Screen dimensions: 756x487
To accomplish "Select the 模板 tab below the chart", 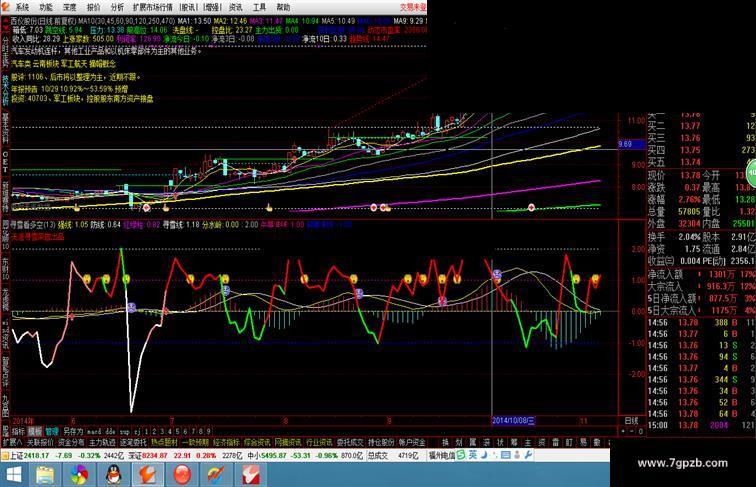I will [x=35, y=431].
